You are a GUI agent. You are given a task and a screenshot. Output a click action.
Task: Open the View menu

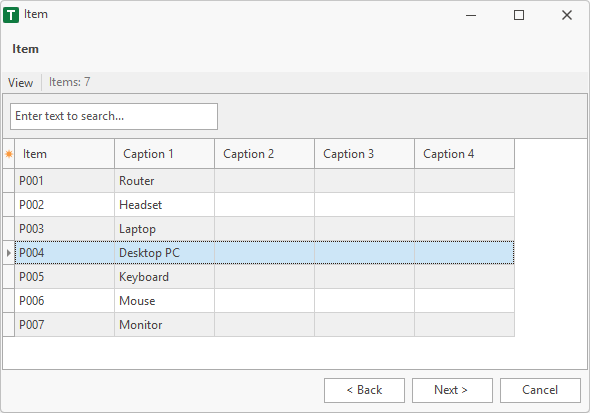[20, 82]
